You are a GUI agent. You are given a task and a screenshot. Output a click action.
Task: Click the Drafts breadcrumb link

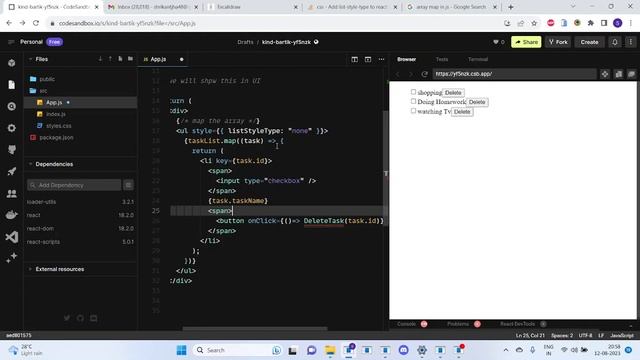(245, 42)
